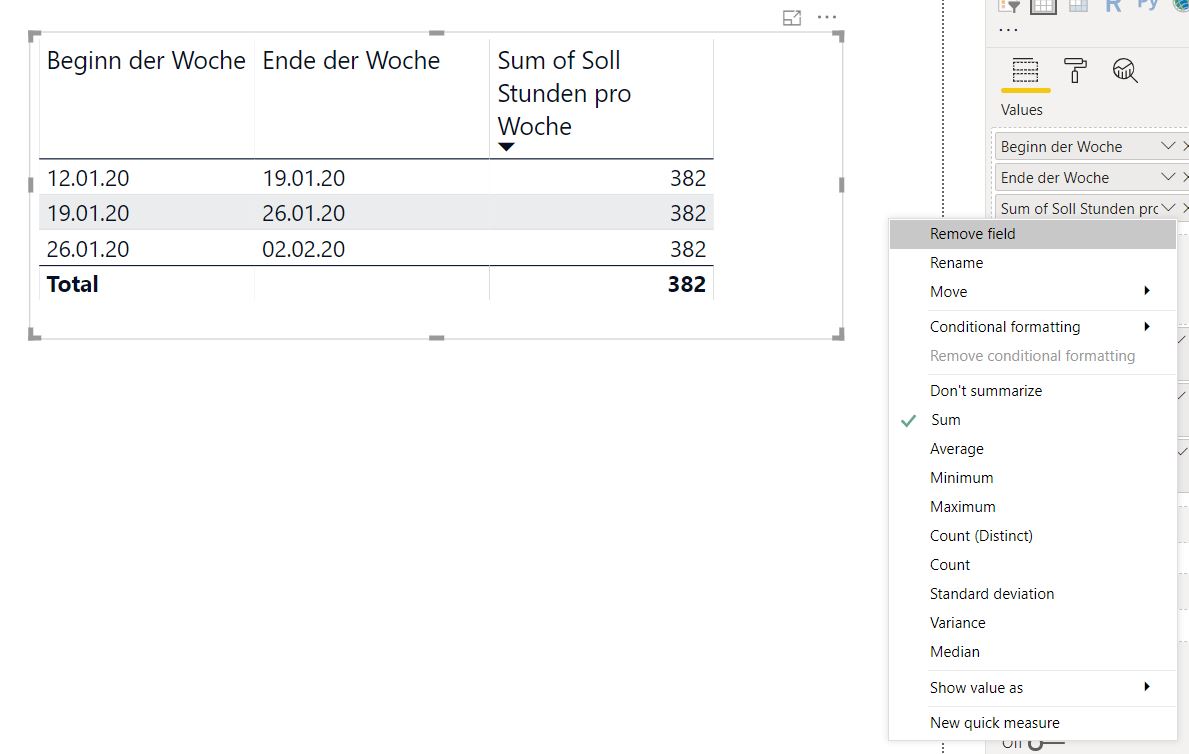Select Count (Distinct) aggregation

tap(1033, 536)
